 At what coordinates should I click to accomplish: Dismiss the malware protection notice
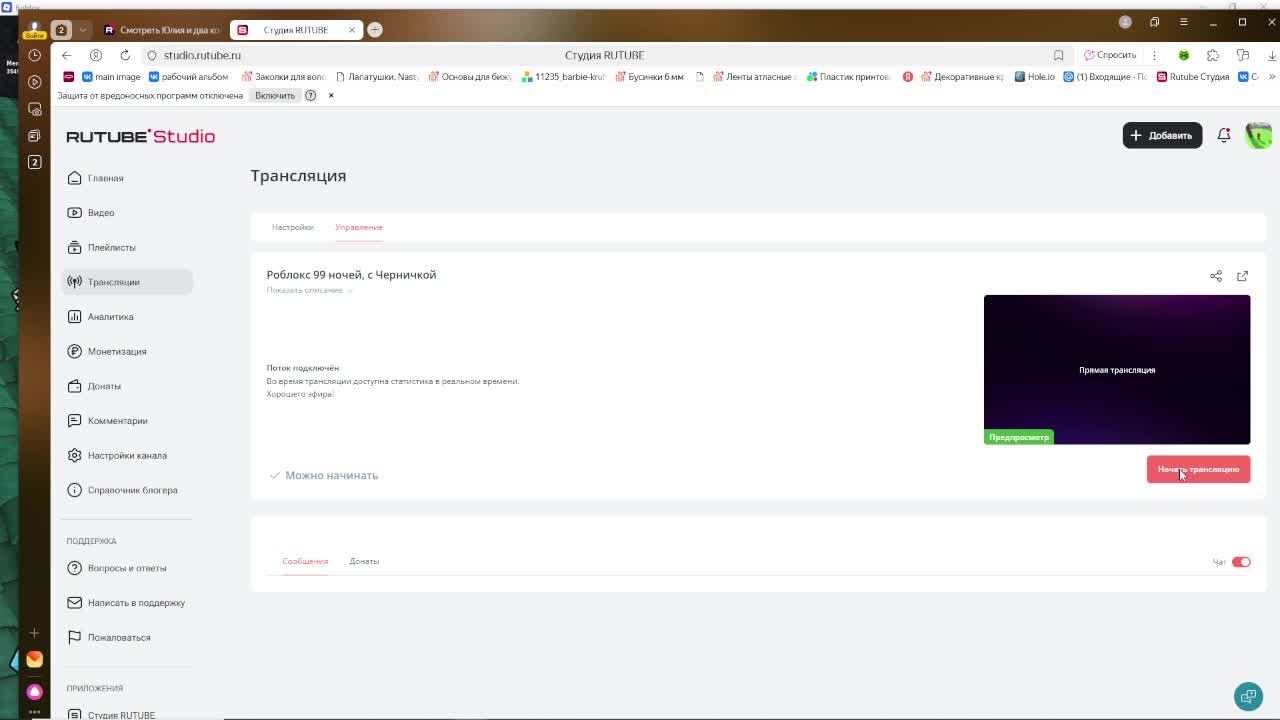(x=331, y=96)
